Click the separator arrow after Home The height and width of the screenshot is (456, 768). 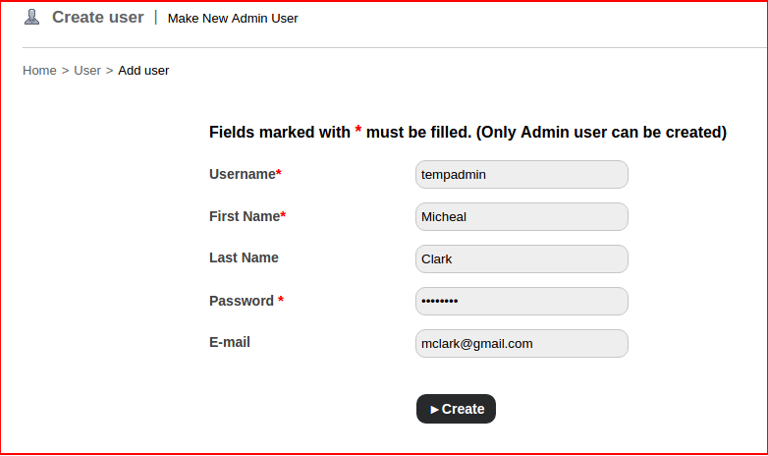point(65,70)
